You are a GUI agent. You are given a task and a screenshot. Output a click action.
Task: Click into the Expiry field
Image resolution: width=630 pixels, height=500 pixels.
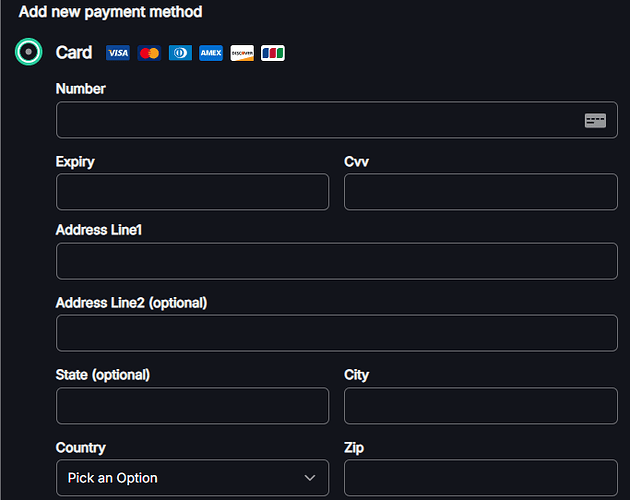(x=192, y=192)
